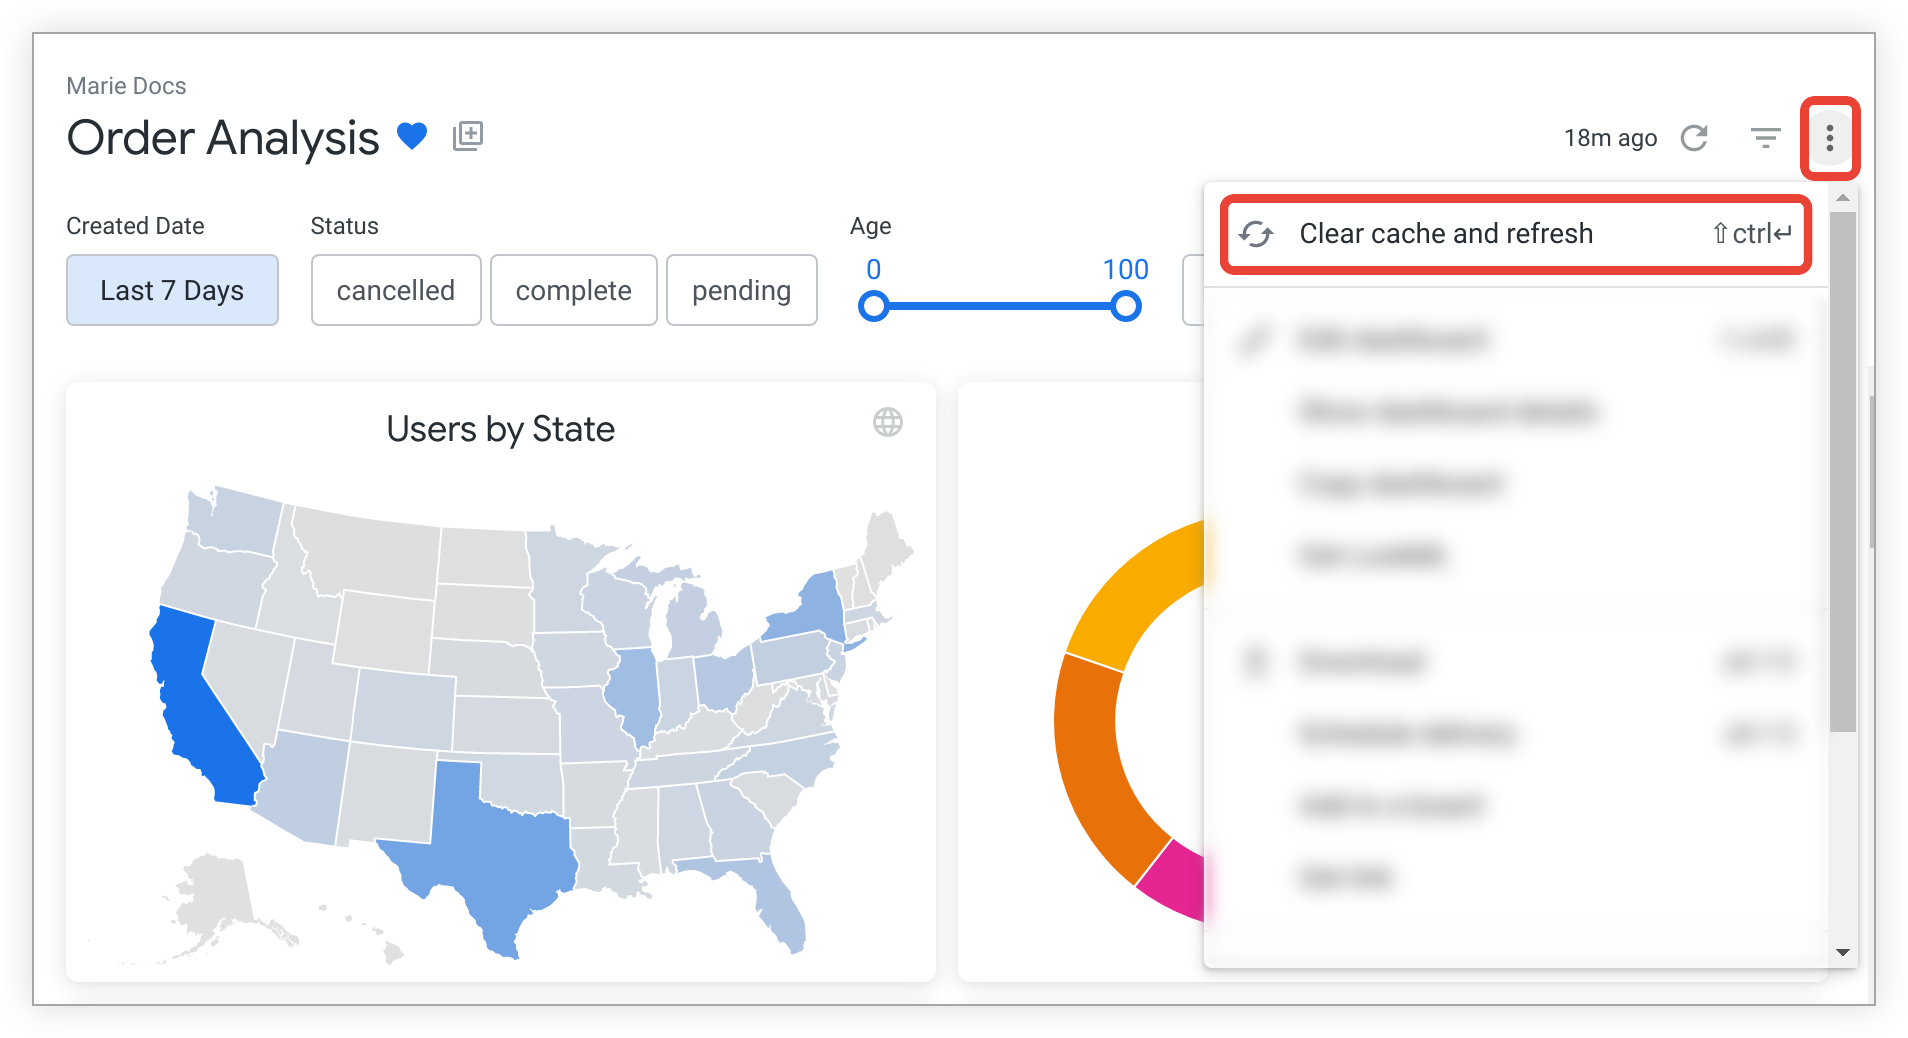The width and height of the screenshot is (1908, 1038).
Task: Open the three-dot dashboard actions menu
Action: 1829,138
